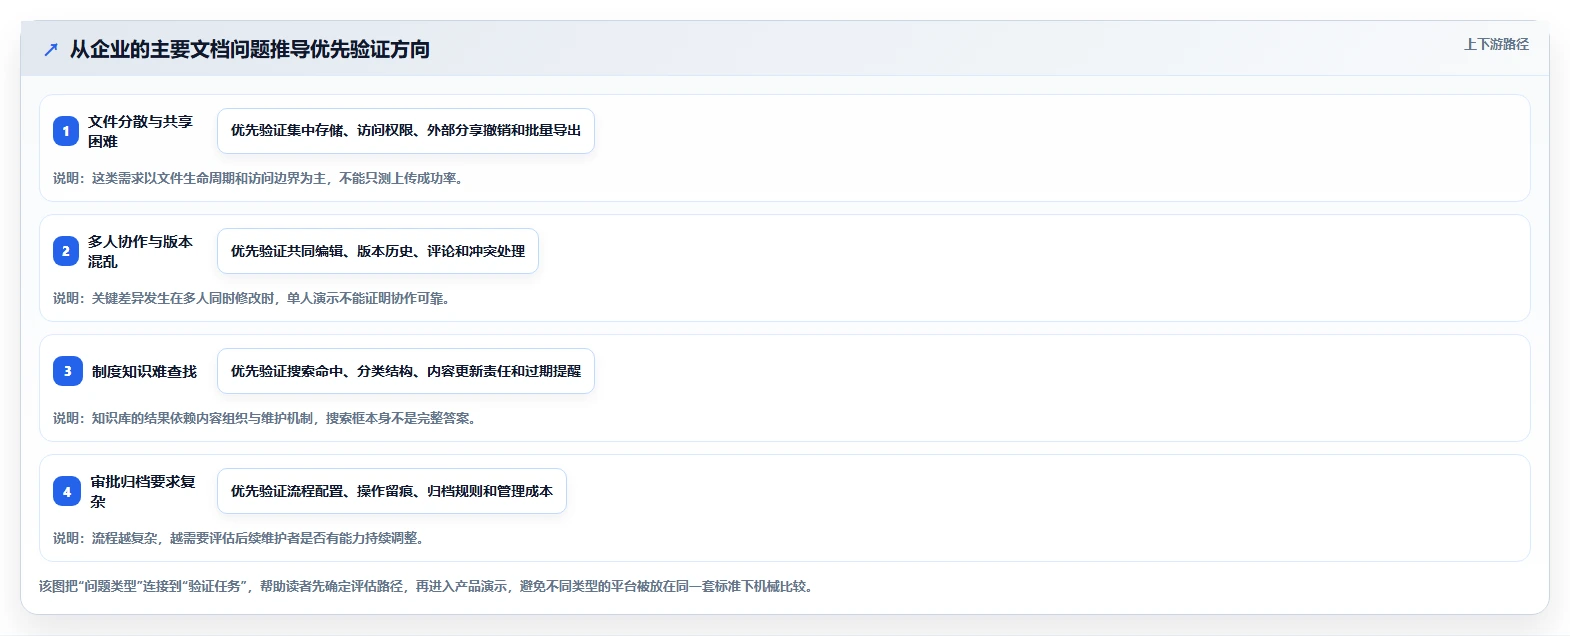The width and height of the screenshot is (1570, 636).
Task: Click the arrow icon beside the panel title
Action: (x=51, y=49)
